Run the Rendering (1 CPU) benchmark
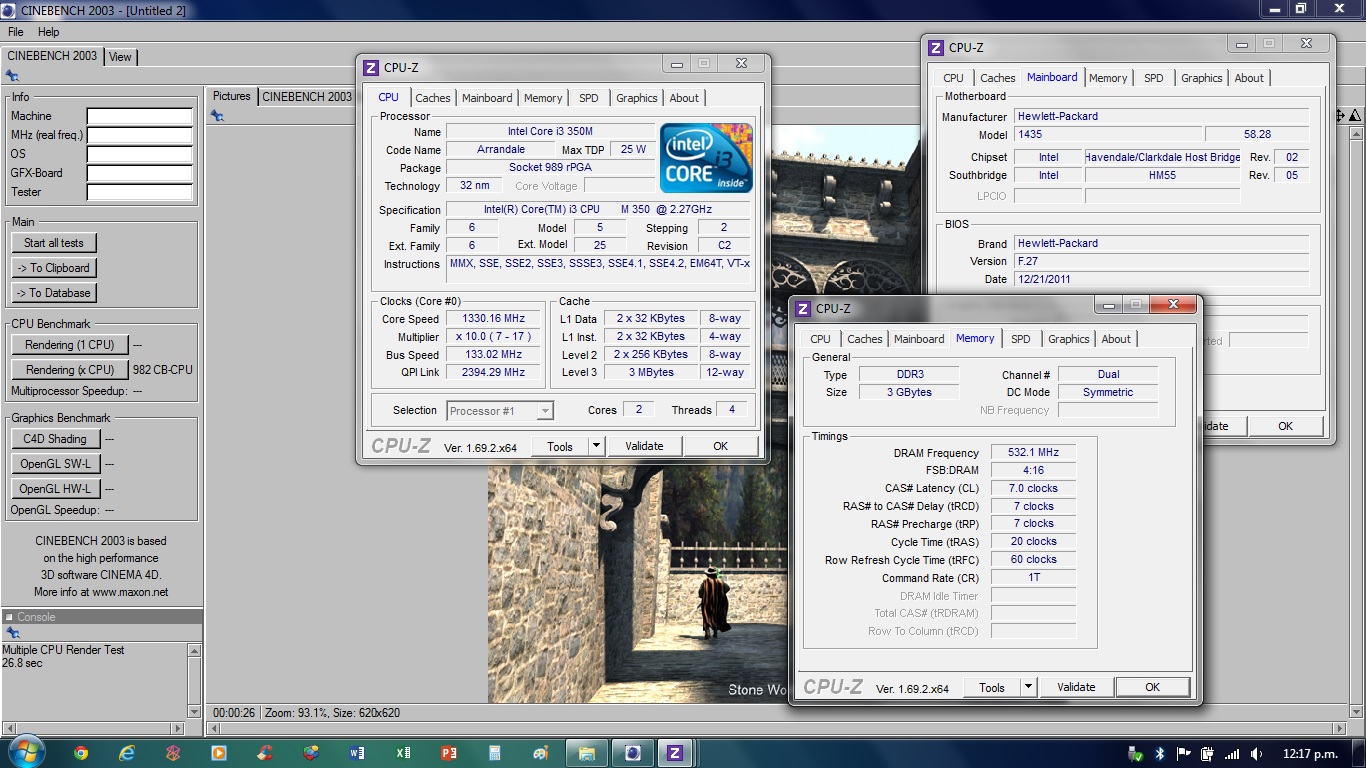The height and width of the screenshot is (768, 1366). point(70,345)
